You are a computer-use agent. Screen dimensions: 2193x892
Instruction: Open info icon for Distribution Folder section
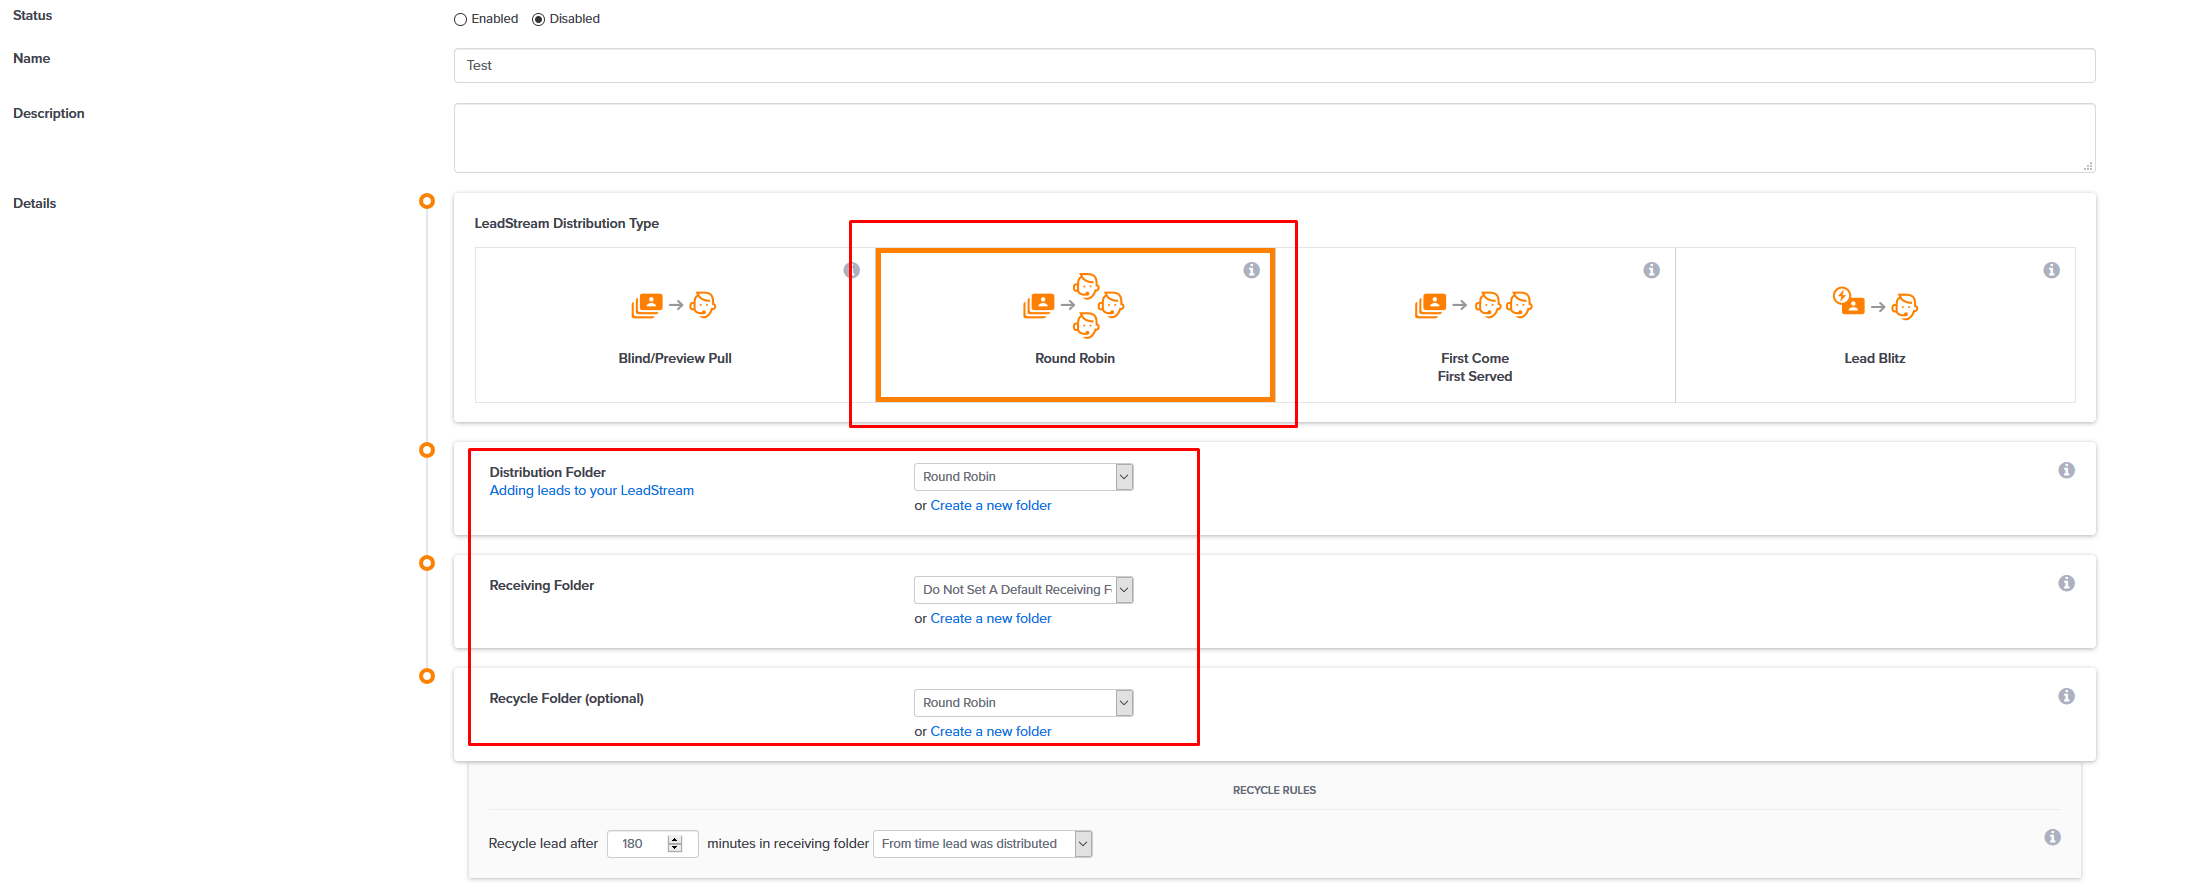(2066, 470)
